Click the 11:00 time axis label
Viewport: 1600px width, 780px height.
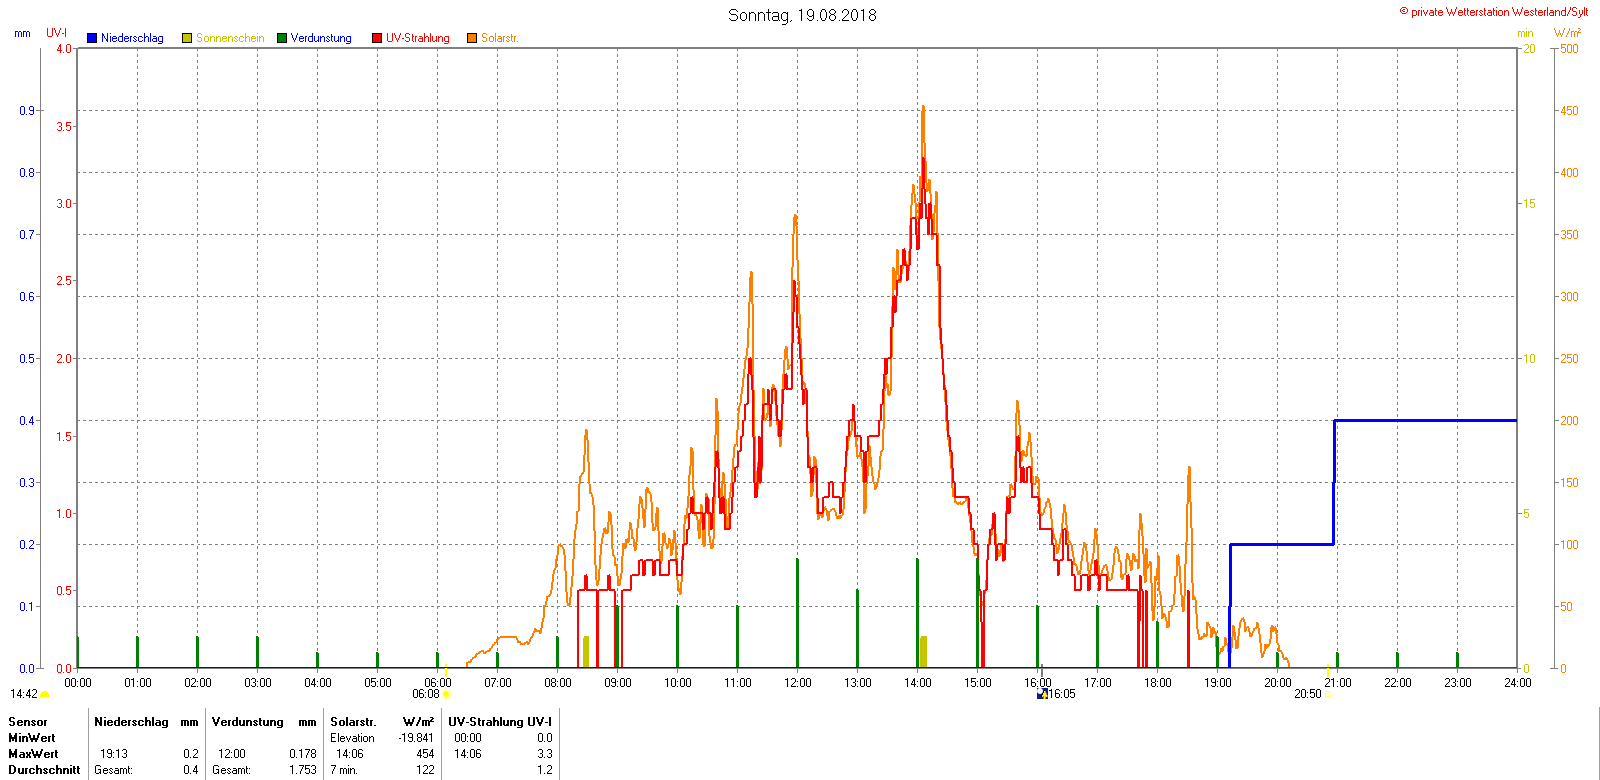(x=738, y=683)
